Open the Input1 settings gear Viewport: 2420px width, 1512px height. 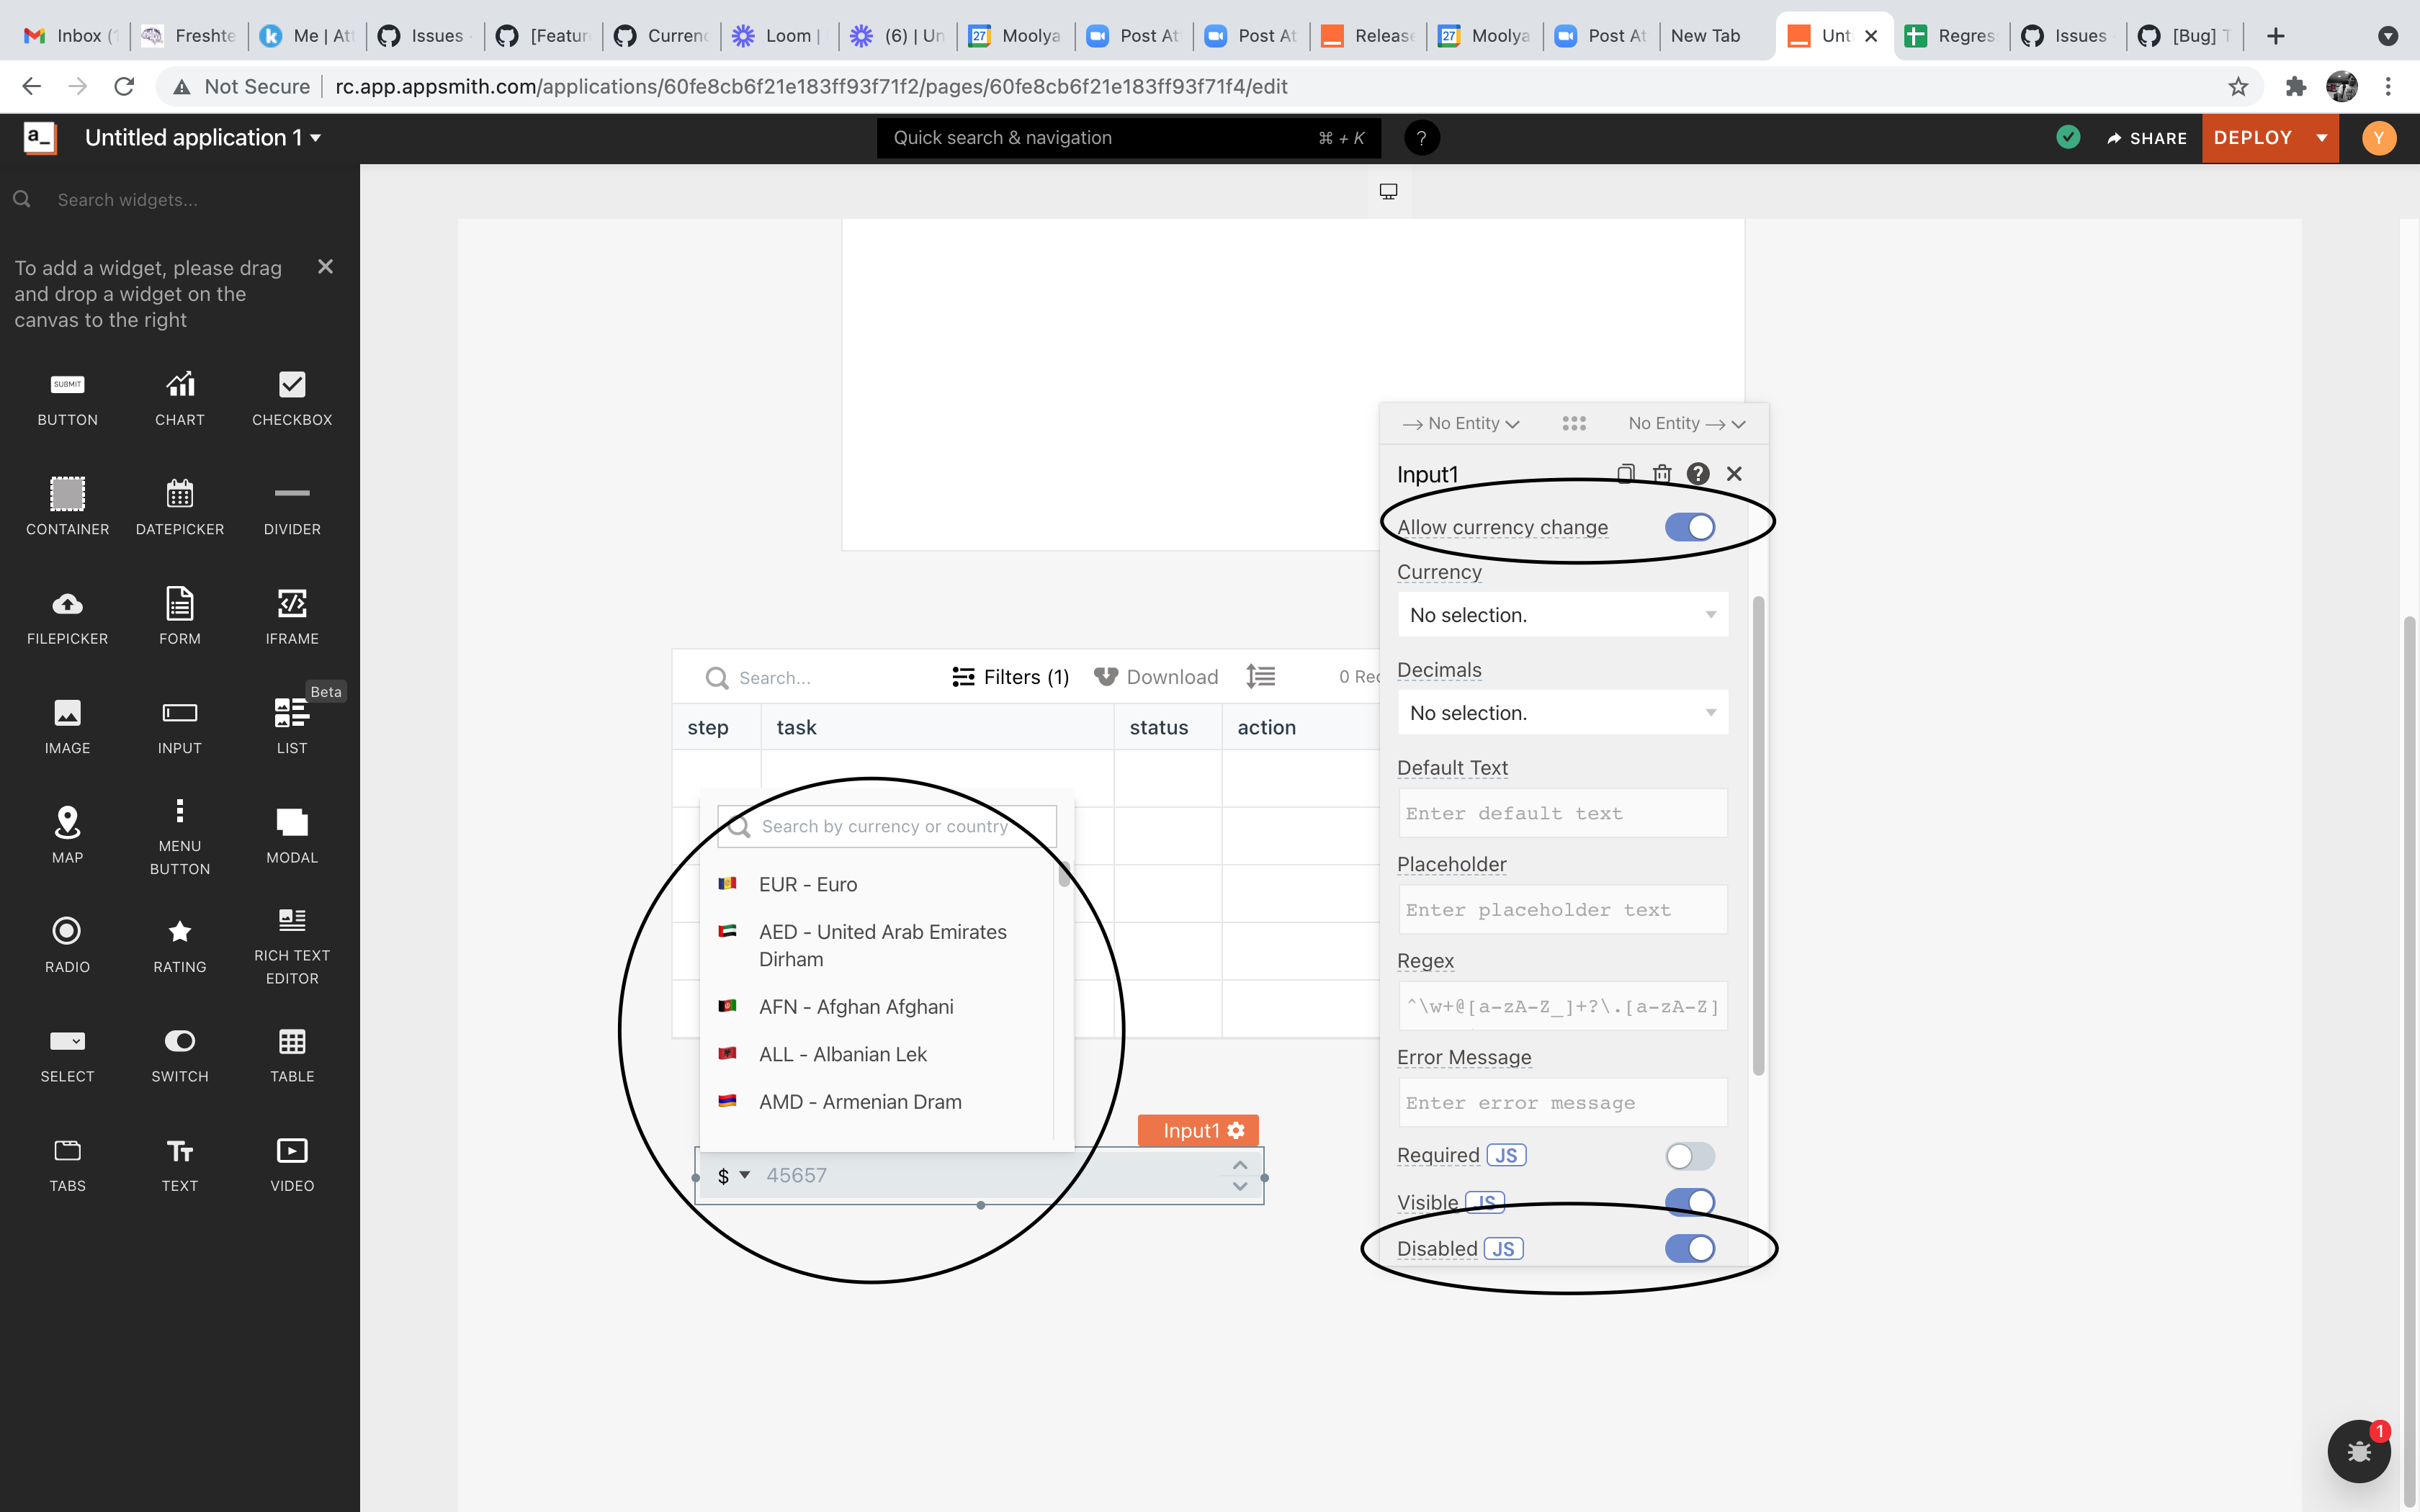click(x=1237, y=1130)
